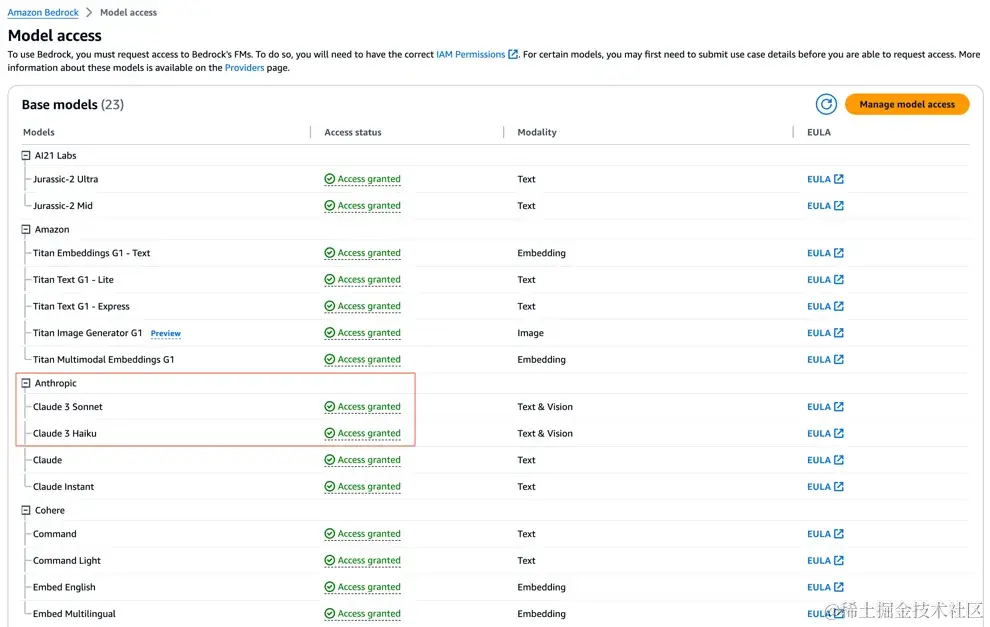Select the Command Light model name
Viewport: 990px width, 627px height.
point(67,561)
